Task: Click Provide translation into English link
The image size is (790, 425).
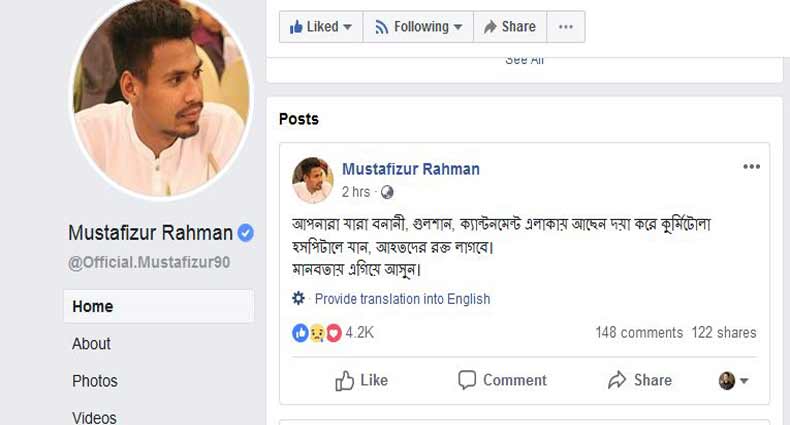Action: pos(402,298)
